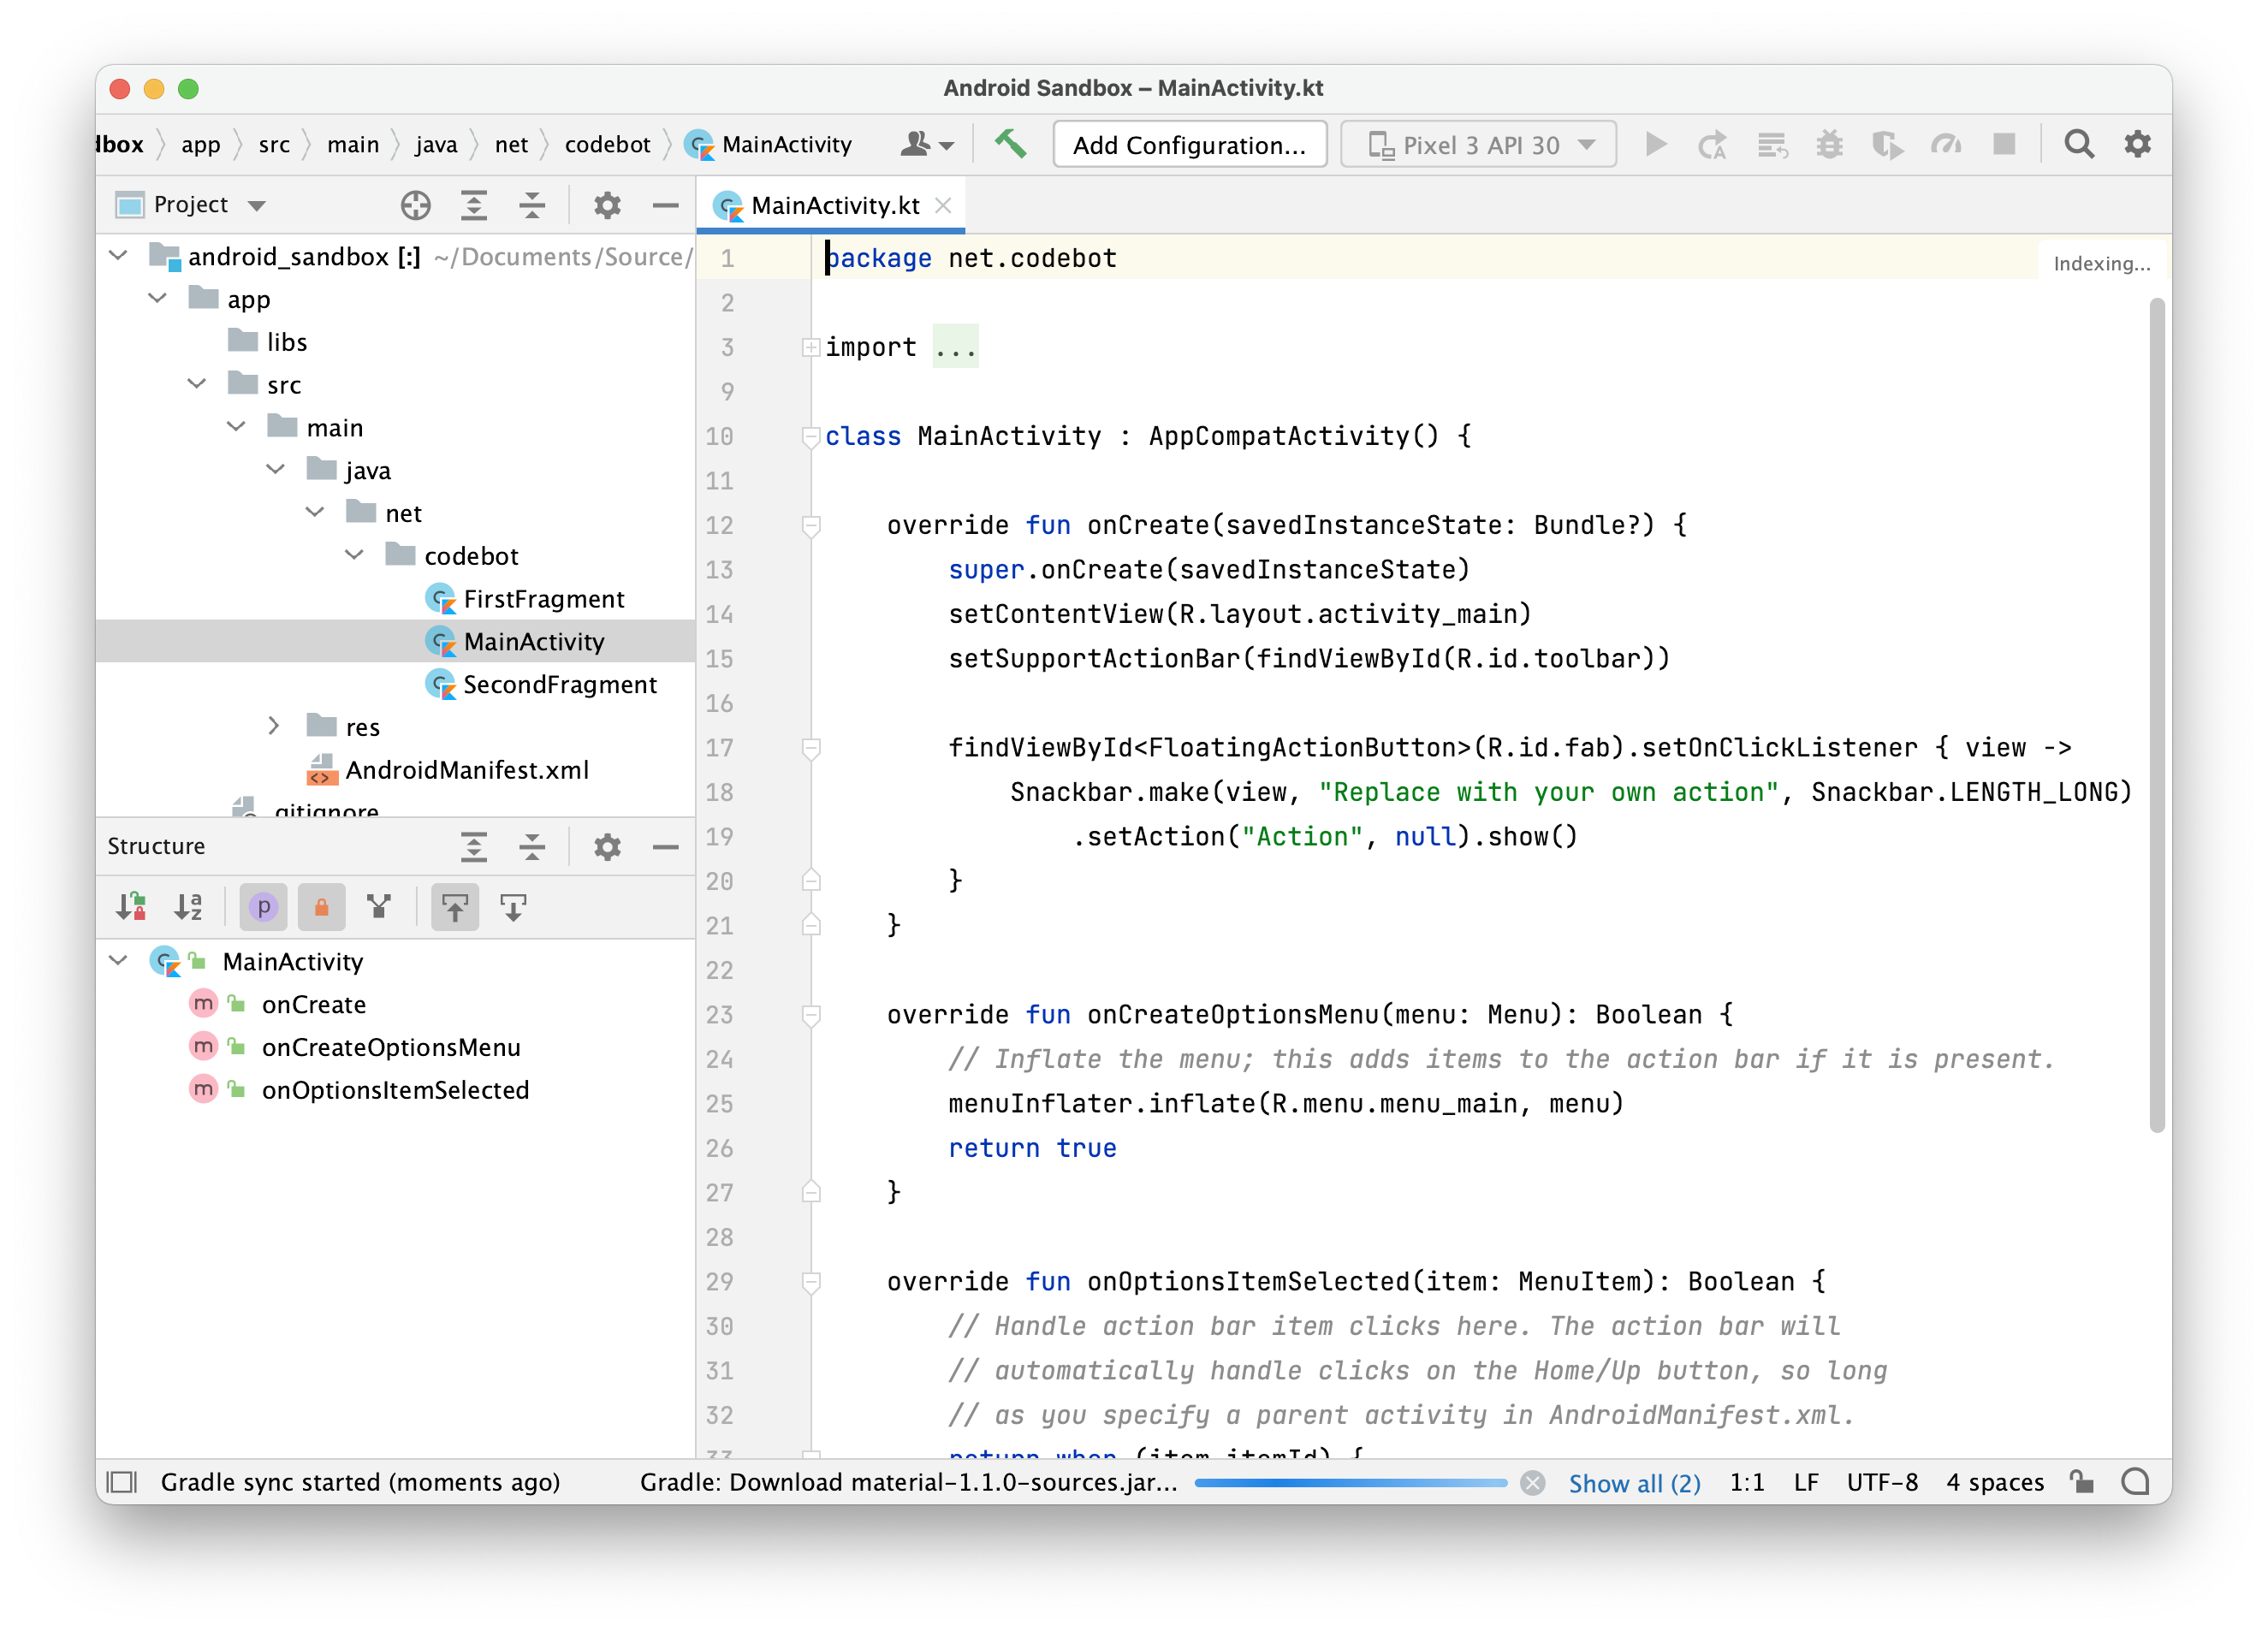
Task: Select SecondFragment in the project tree
Action: pos(558,685)
